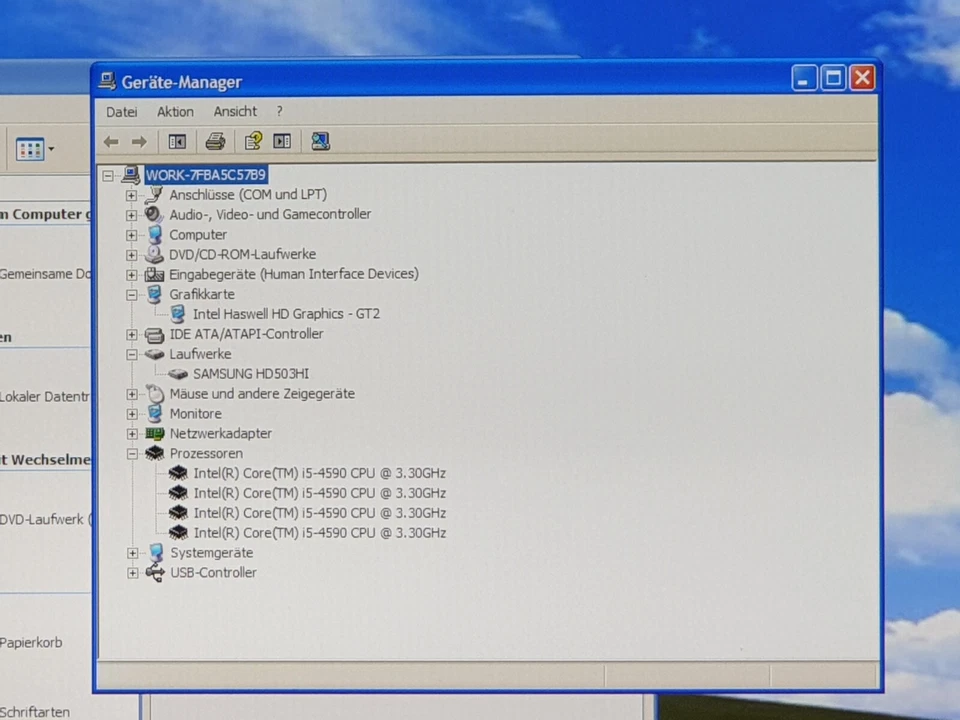This screenshot has width=960, height=720.
Task: Select Intel Haswell HD Graphics - GT2
Action: pyautogui.click(x=287, y=314)
